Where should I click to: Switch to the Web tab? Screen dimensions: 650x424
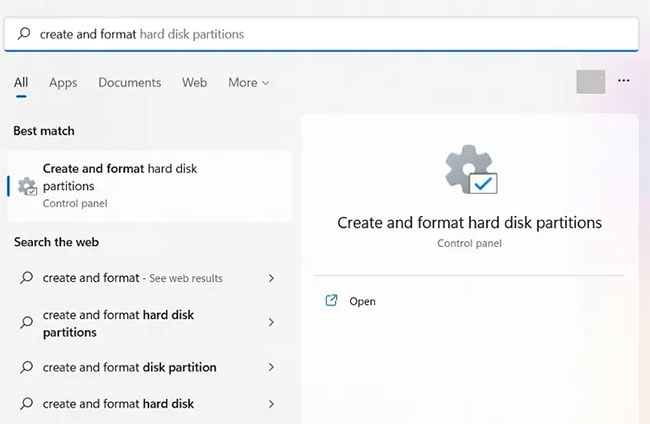coord(194,83)
